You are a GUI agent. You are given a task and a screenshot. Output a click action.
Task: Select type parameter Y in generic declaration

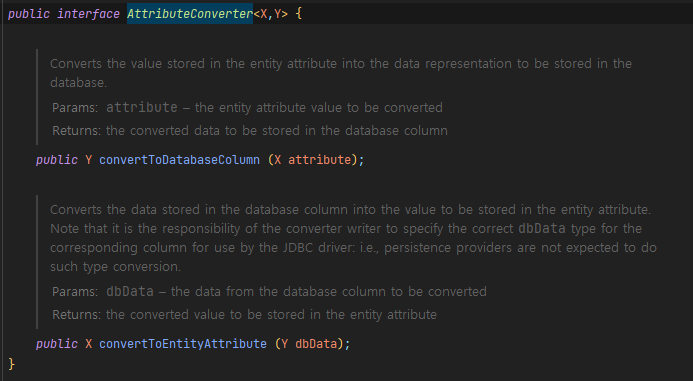click(x=278, y=14)
